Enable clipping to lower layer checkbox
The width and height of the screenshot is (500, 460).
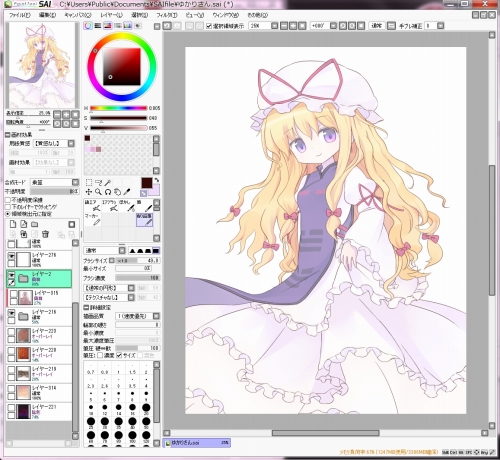coord(8,207)
